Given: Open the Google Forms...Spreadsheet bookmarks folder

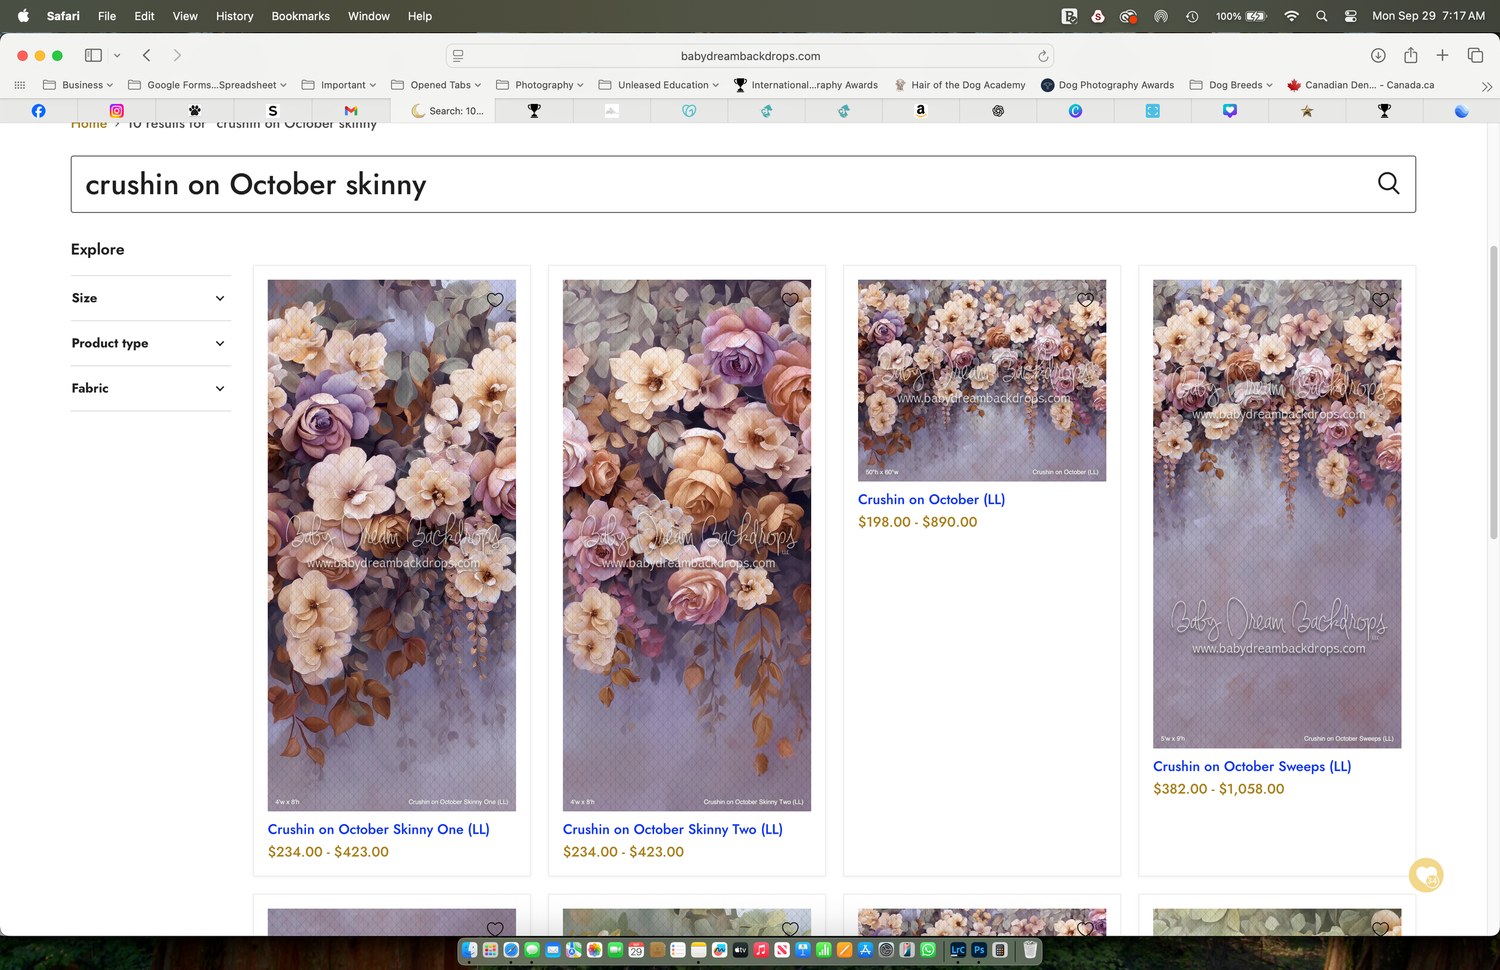Looking at the screenshot, I should 207,85.
